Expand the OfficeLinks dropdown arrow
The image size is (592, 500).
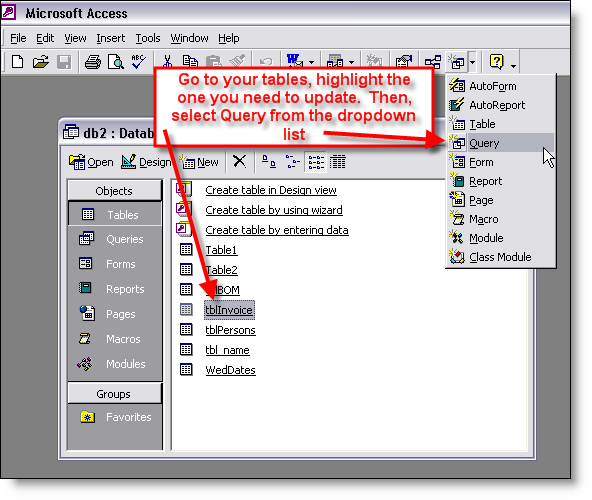(311, 62)
